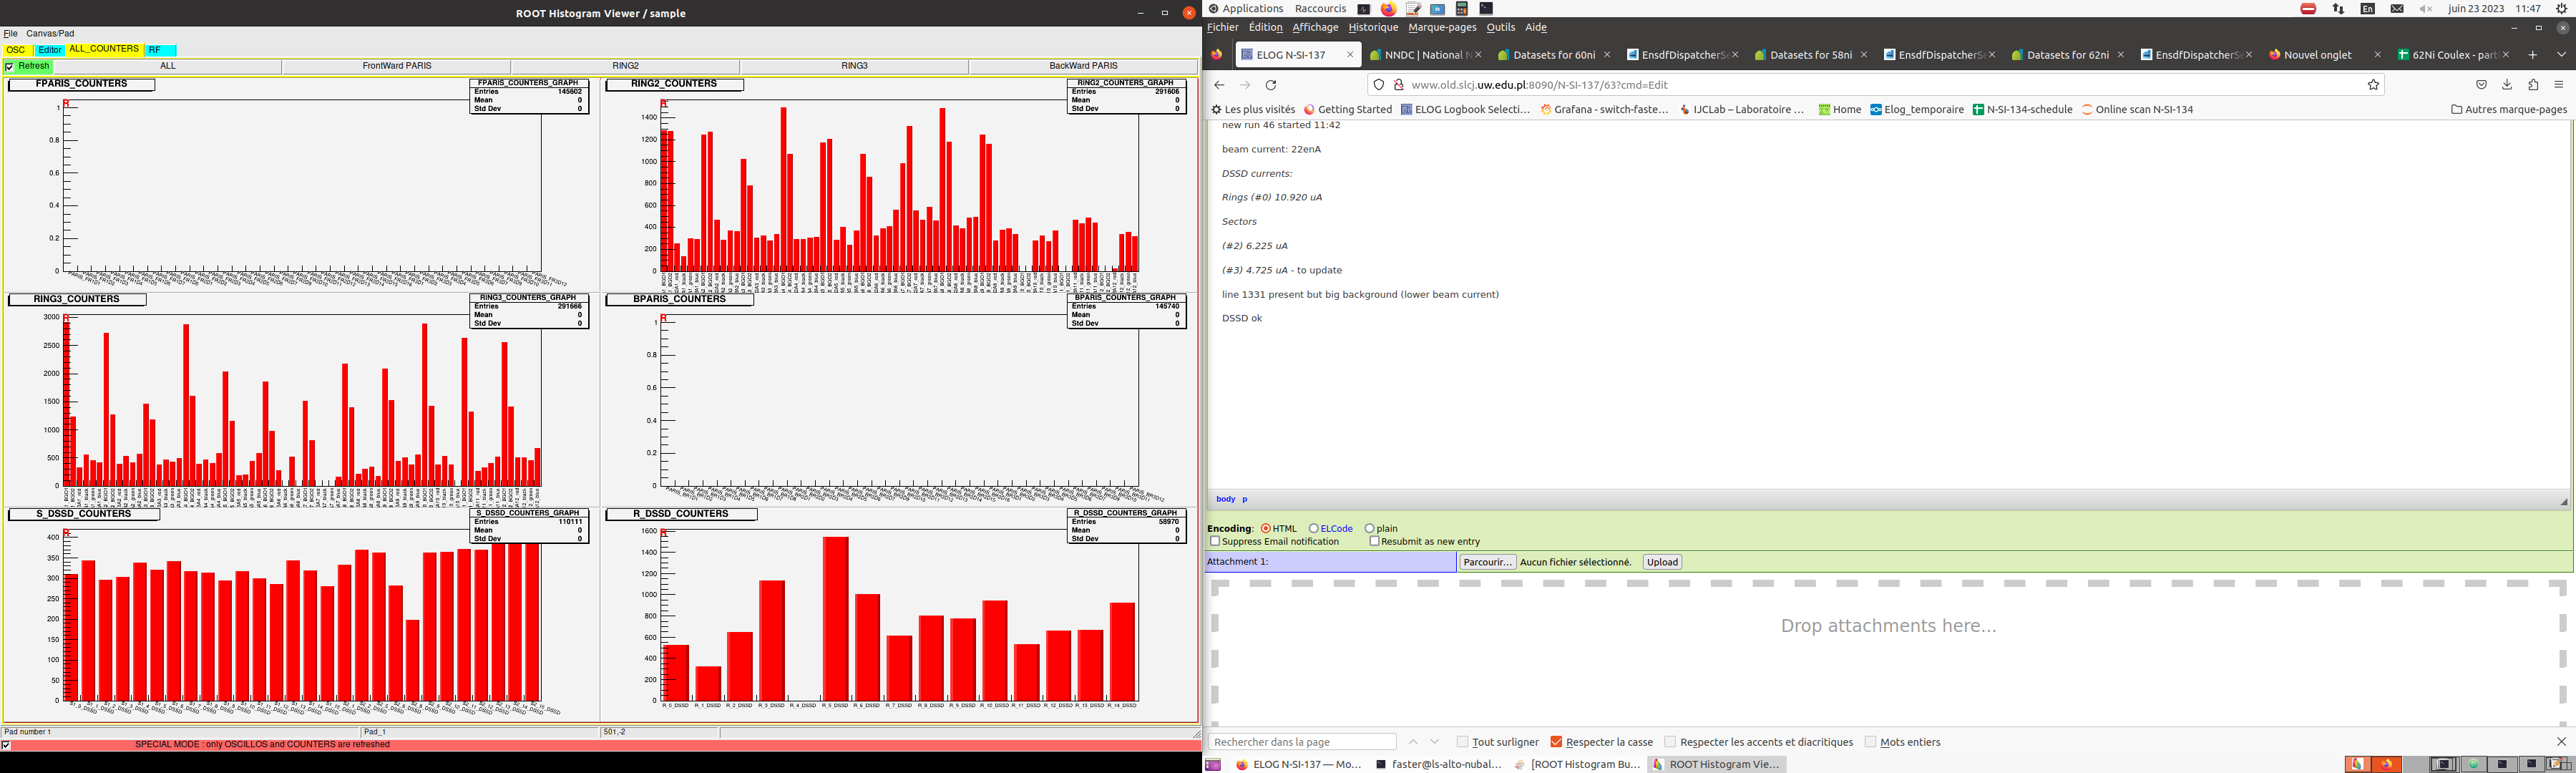2576x773 pixels.
Task: Open Firefox hamburger application menu
Action: [2559, 85]
